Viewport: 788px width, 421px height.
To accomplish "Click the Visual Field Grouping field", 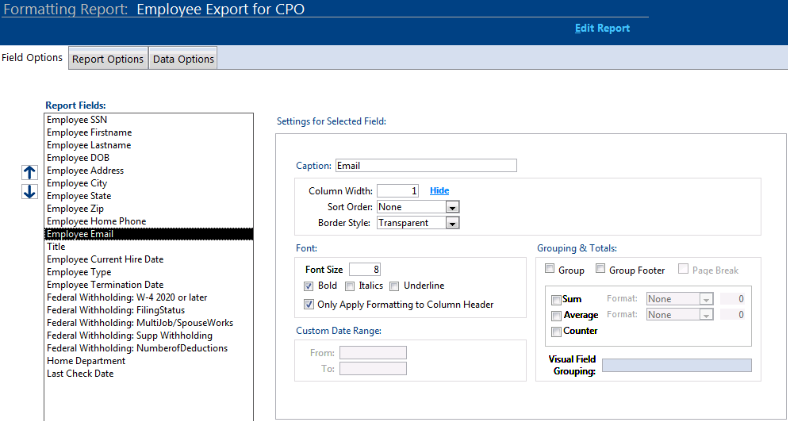I will 677,365.
